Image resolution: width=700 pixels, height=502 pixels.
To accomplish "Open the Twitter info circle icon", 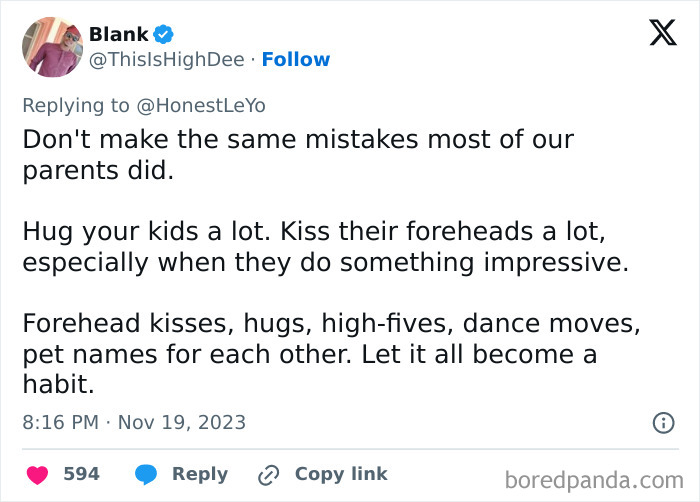I will point(663,423).
